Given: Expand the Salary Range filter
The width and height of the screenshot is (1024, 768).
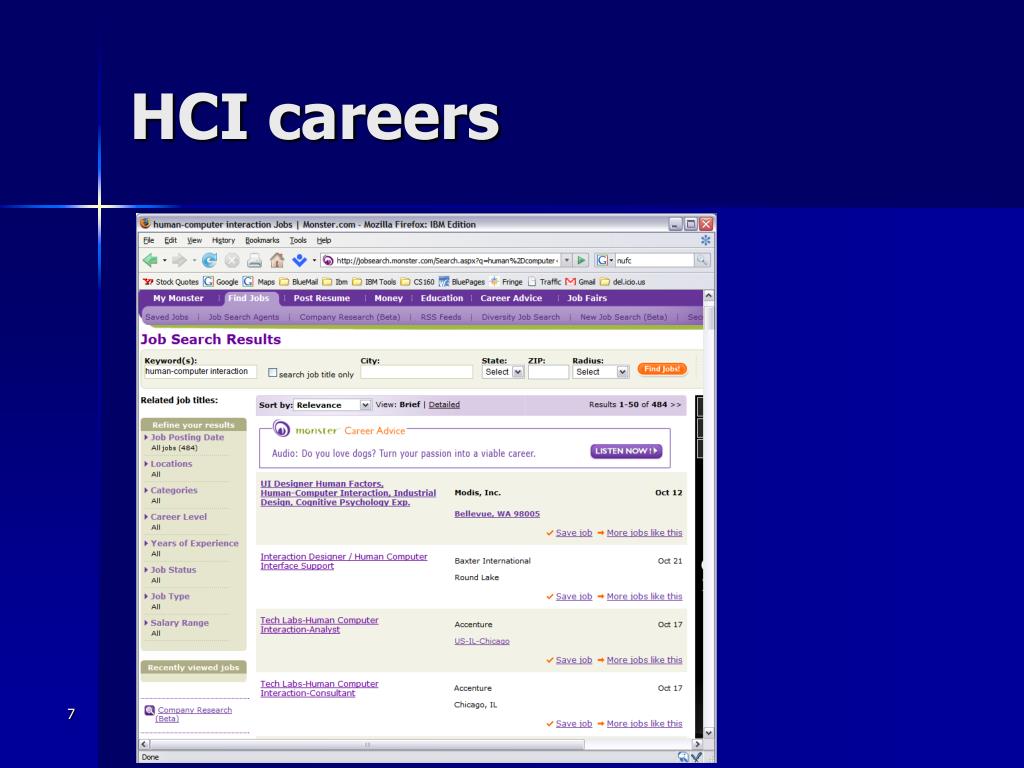Looking at the screenshot, I should (x=180, y=623).
